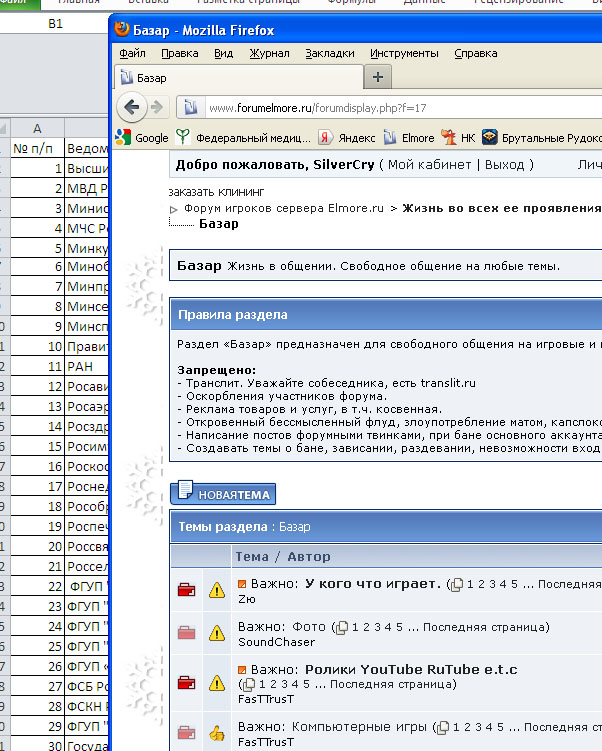Open a new tab with plus button

(x=377, y=77)
